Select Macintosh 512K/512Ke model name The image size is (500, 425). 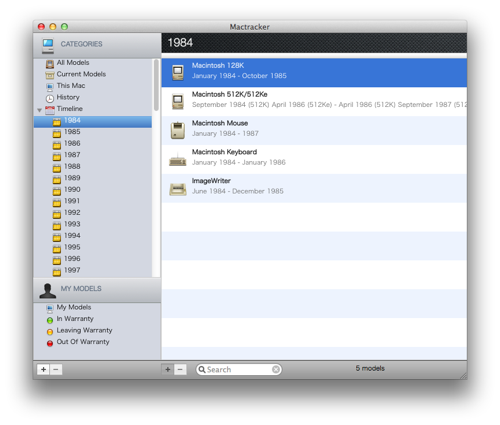click(229, 94)
